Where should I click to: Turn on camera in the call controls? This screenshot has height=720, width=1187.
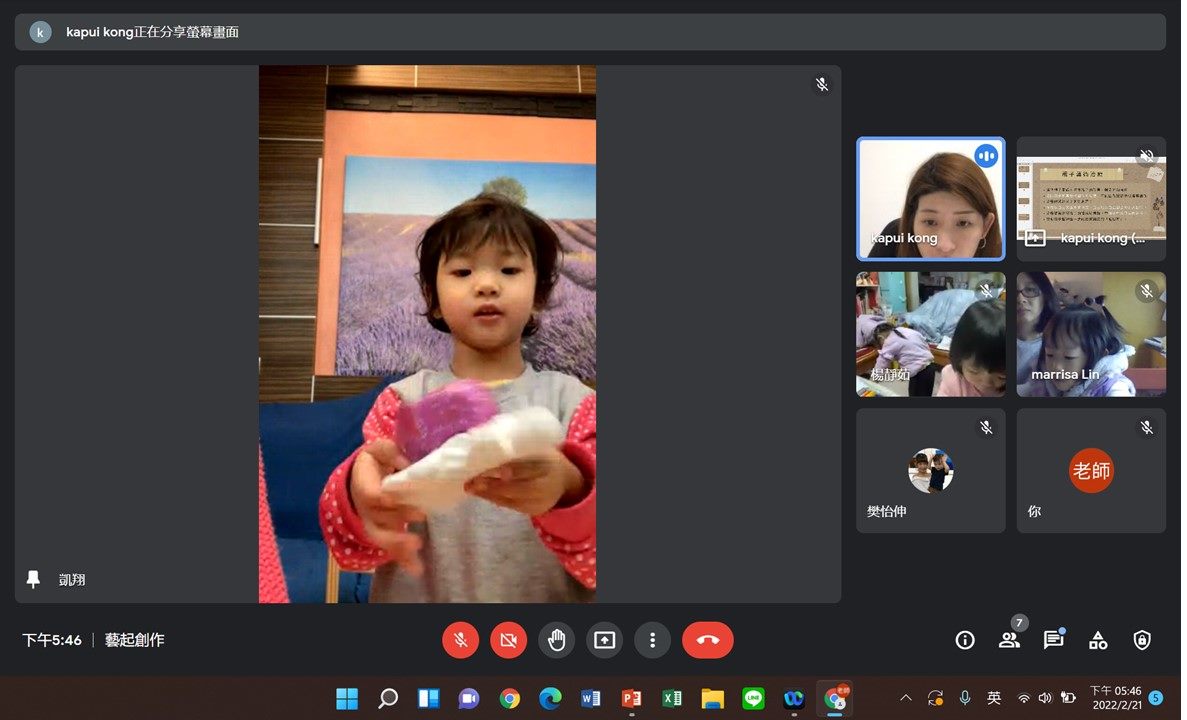[508, 640]
